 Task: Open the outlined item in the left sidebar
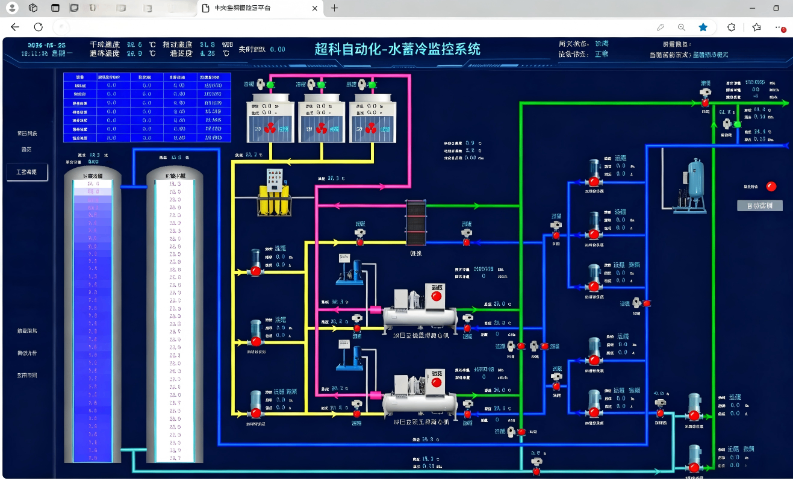(27, 172)
